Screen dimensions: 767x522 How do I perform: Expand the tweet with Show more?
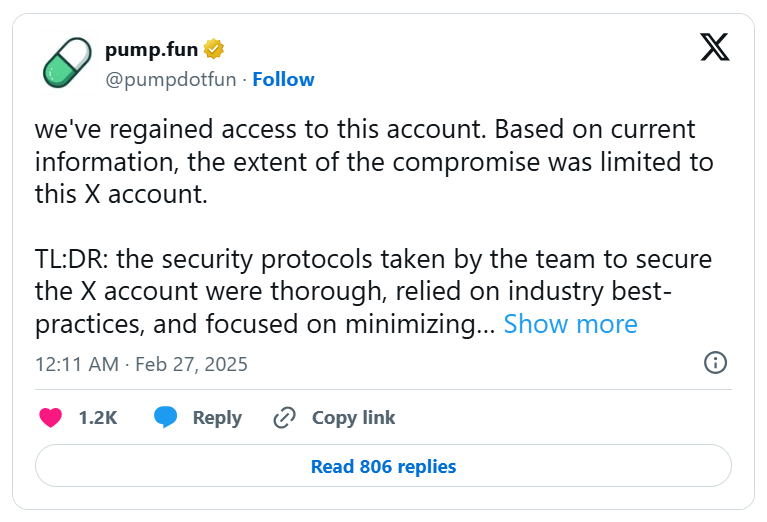[570, 324]
